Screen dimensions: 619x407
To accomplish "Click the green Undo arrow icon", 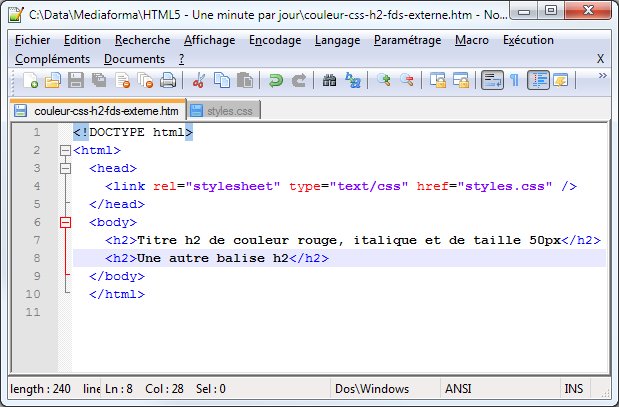I will point(275,81).
